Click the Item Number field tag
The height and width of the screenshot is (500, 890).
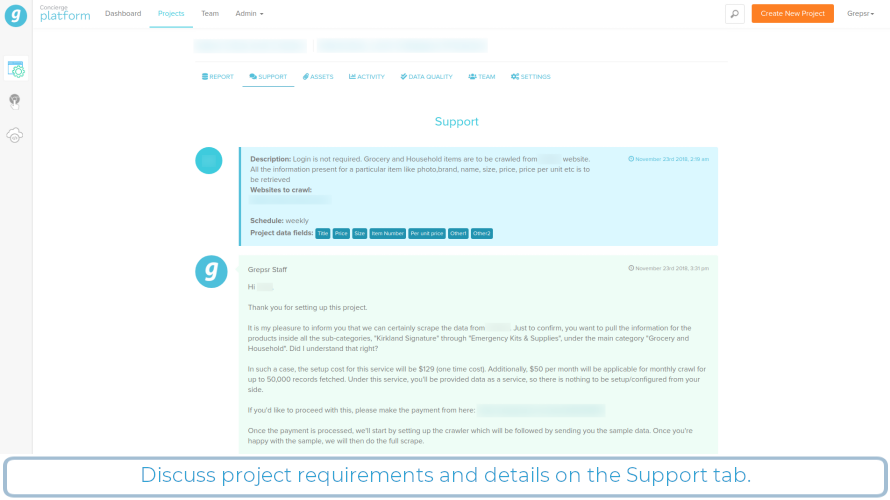click(387, 233)
